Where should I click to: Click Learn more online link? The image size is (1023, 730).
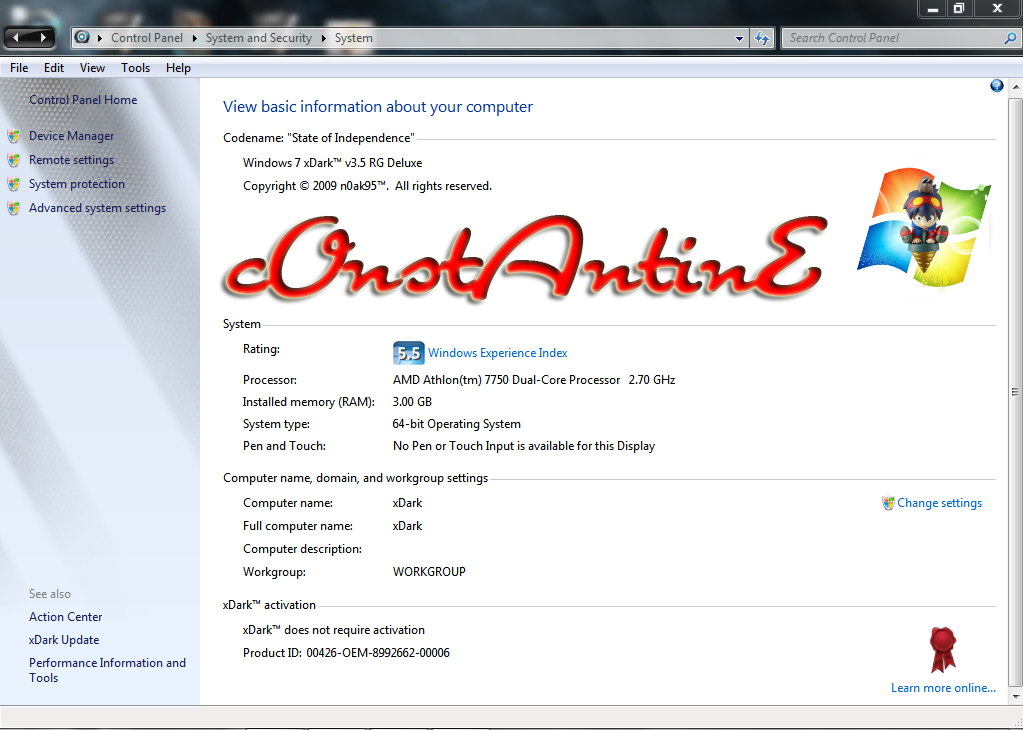(943, 688)
